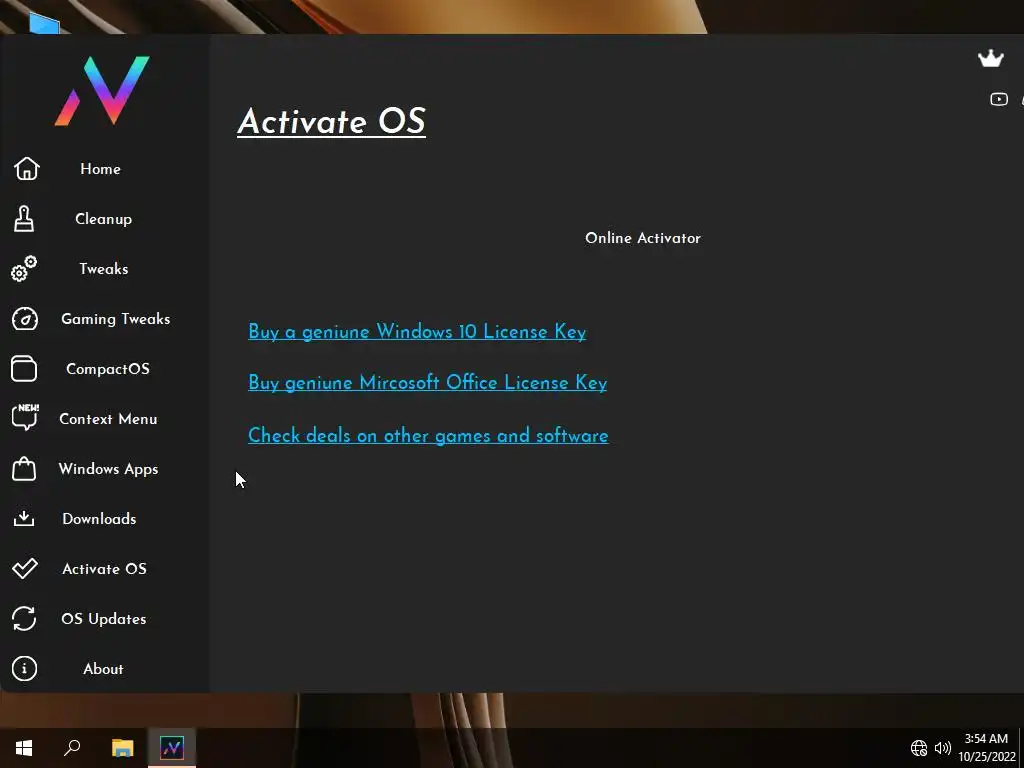Click the taskbar search magnifier
The image size is (1024, 768).
pyautogui.click(x=72, y=747)
